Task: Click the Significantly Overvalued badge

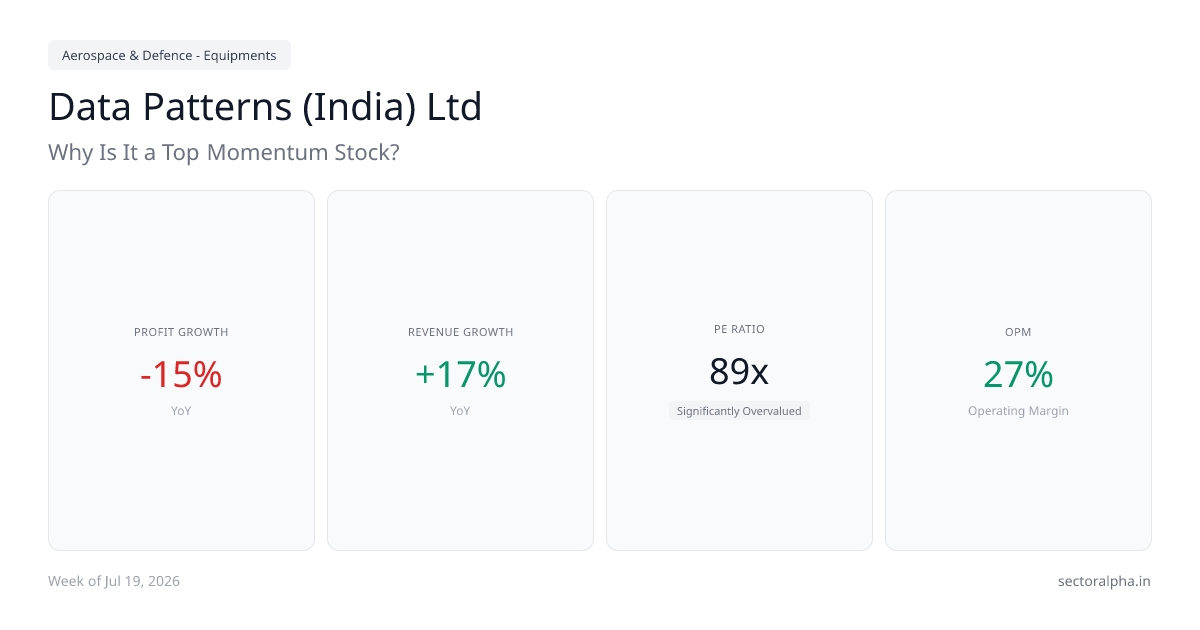Action: tap(739, 411)
